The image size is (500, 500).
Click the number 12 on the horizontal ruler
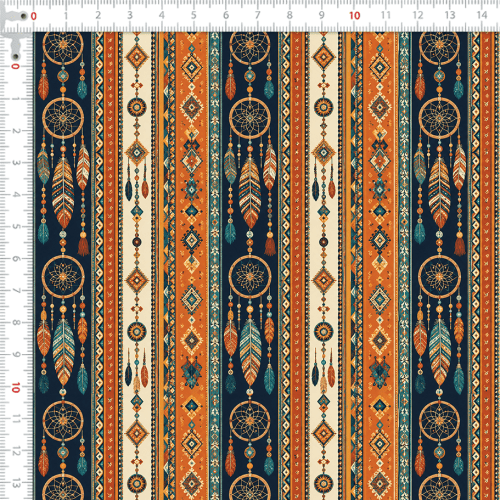(x=418, y=15)
